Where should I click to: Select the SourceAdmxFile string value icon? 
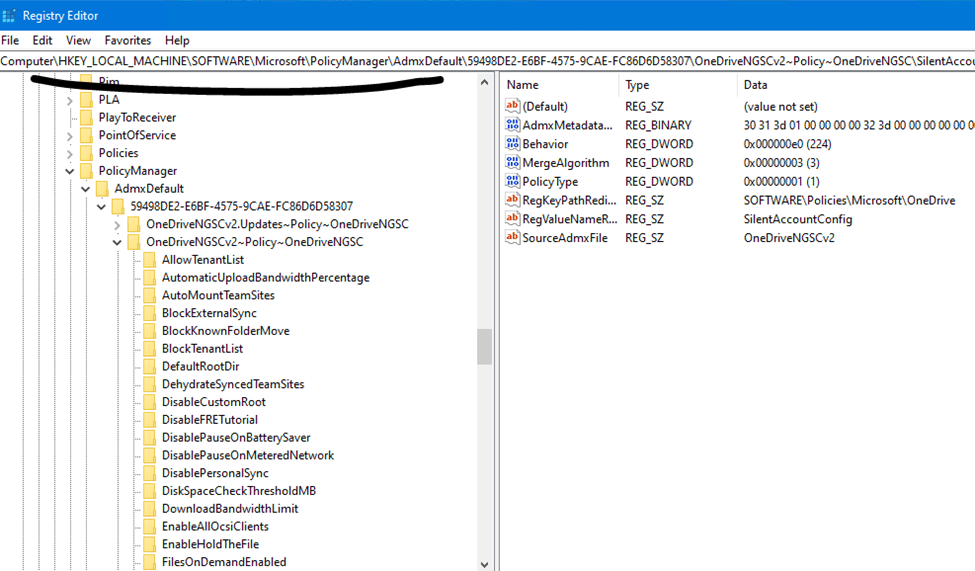point(513,238)
